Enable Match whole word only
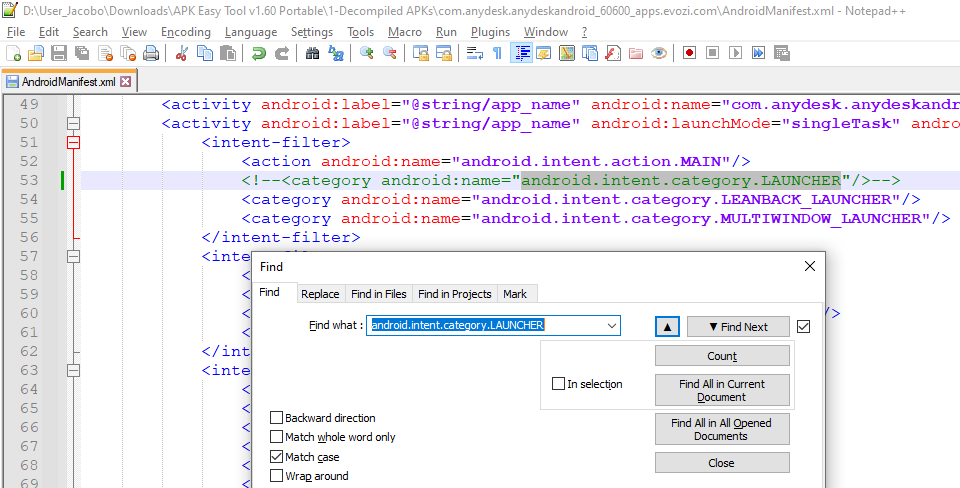 276,437
